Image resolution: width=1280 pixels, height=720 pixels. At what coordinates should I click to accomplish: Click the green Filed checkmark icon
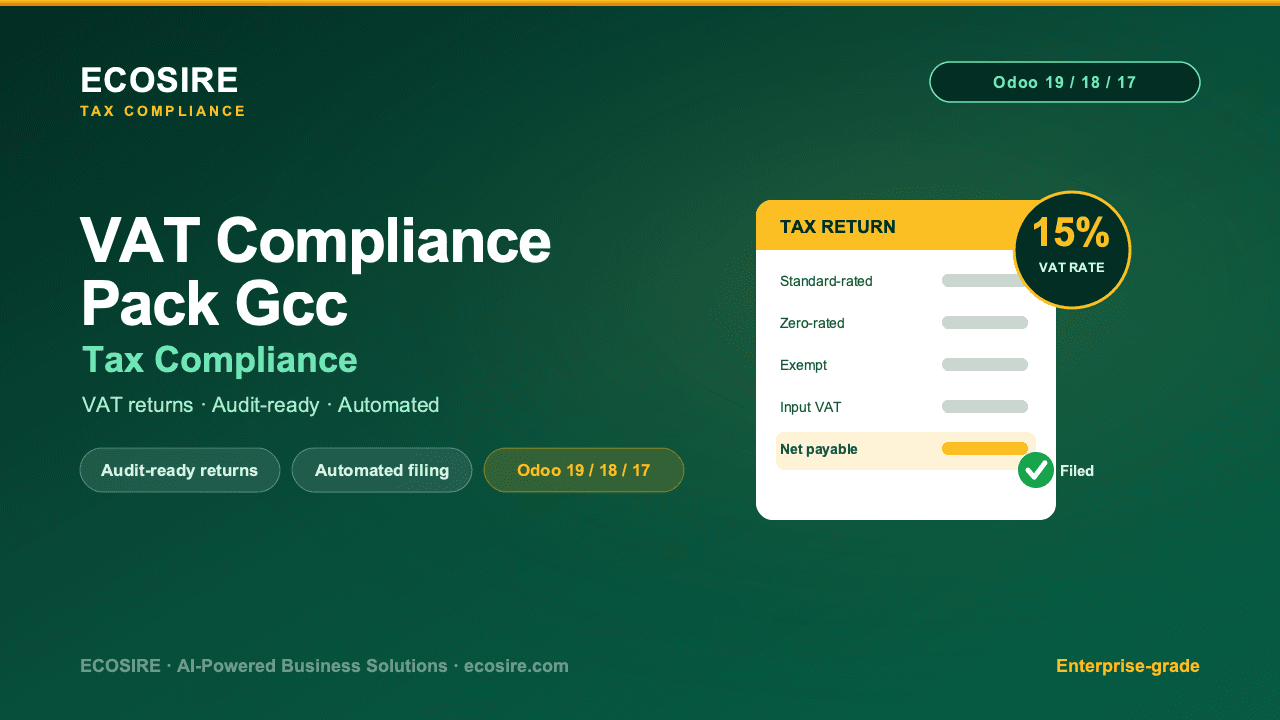(x=1036, y=470)
